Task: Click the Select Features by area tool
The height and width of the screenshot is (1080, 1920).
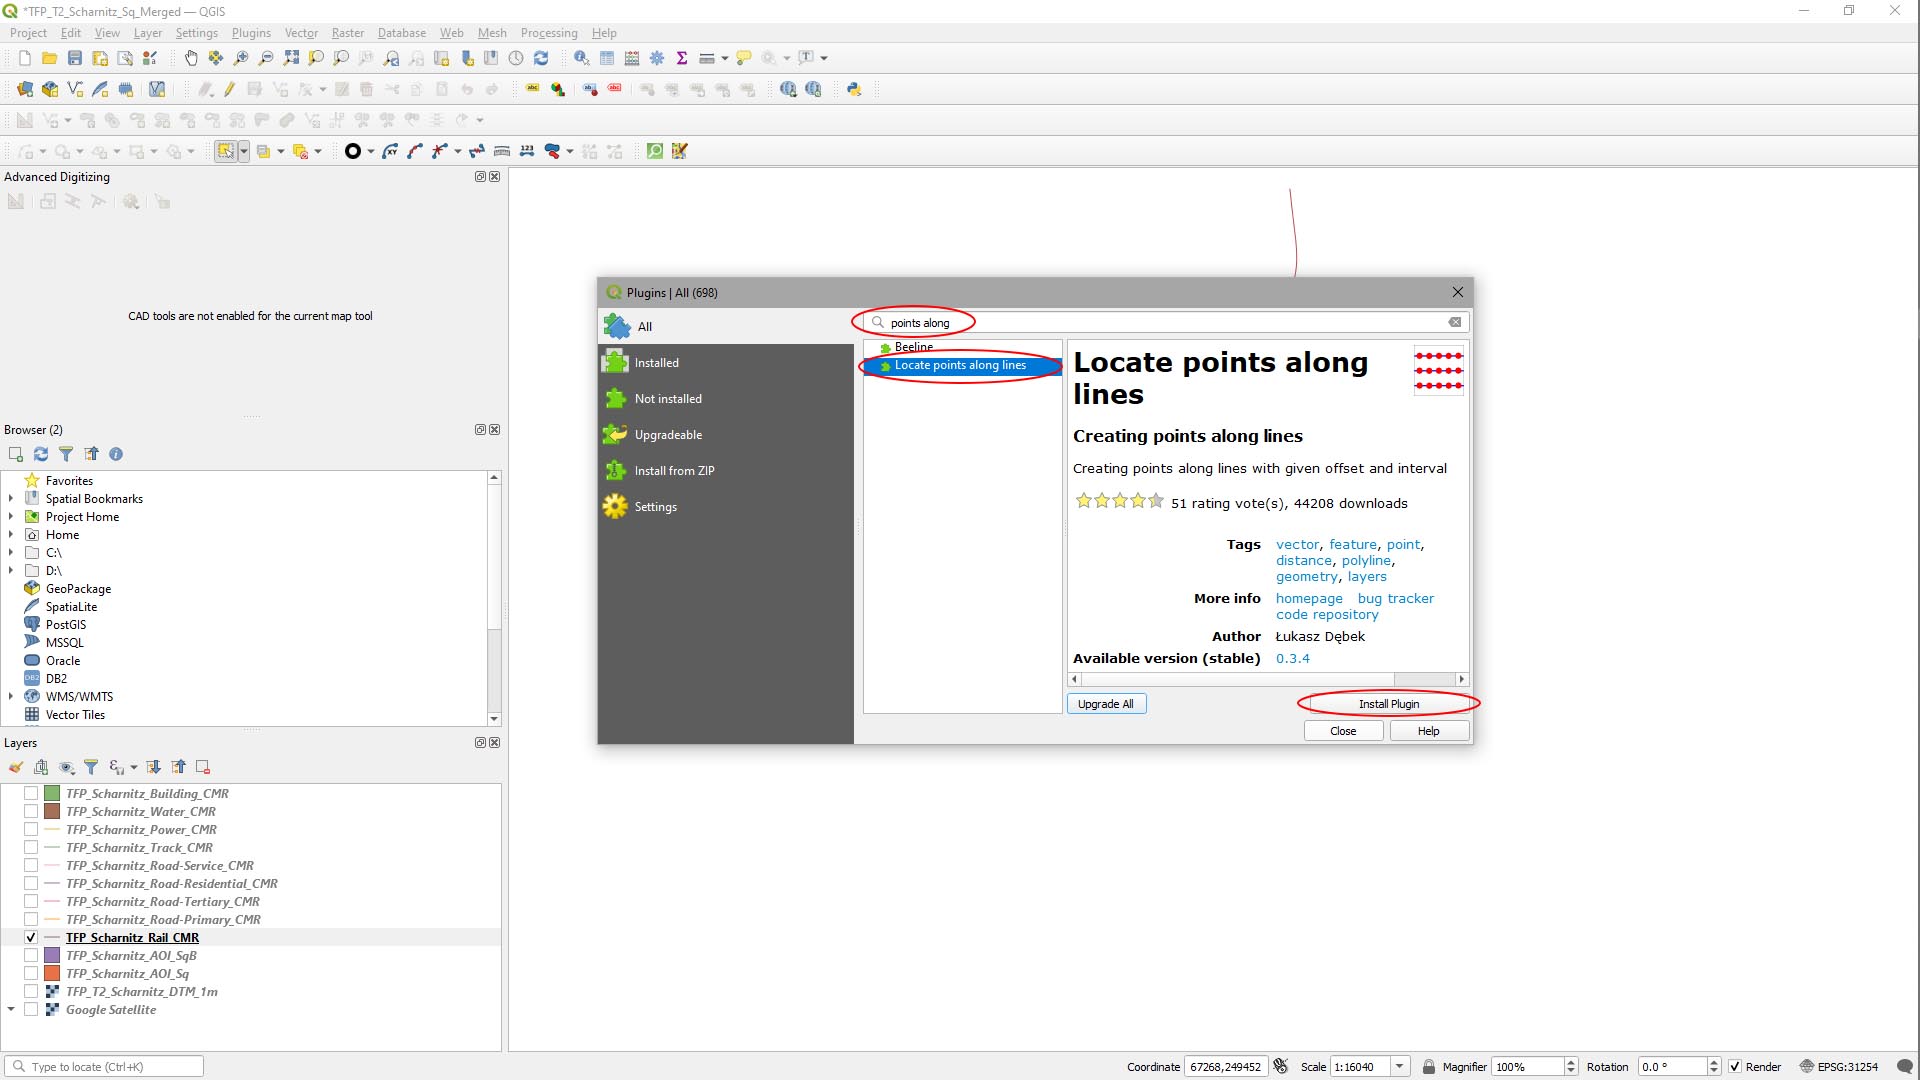Action: point(226,151)
